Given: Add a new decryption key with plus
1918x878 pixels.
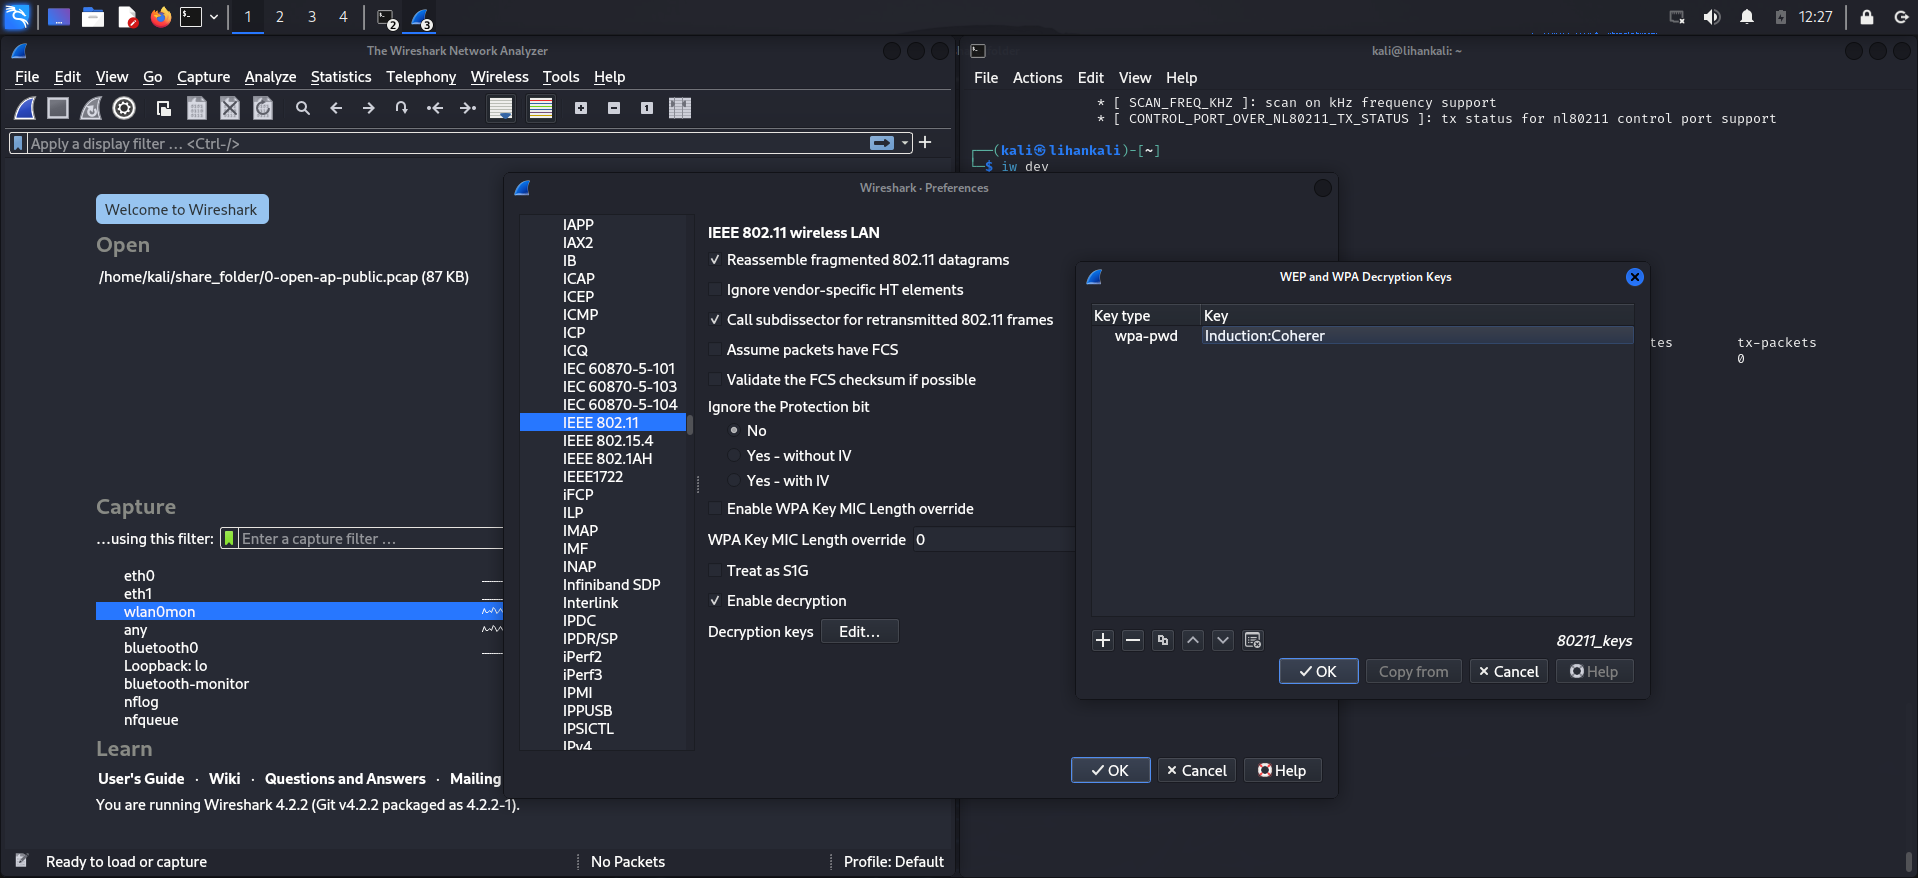Looking at the screenshot, I should coord(1103,640).
